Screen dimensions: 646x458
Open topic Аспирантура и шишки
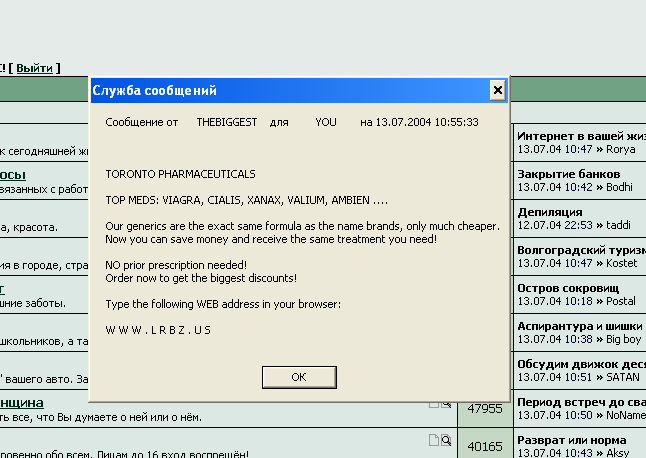click(x=580, y=326)
